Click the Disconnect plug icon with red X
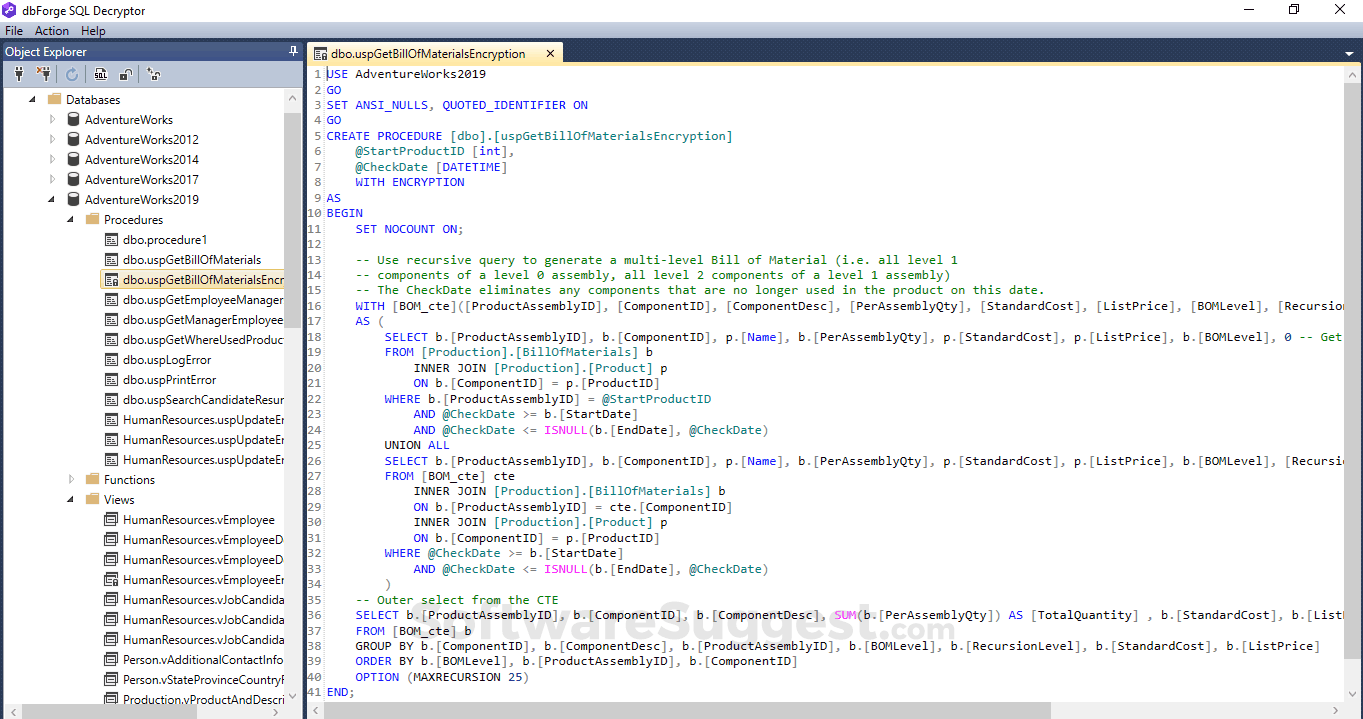Screen dimensions: 1363x719 (x=43, y=74)
